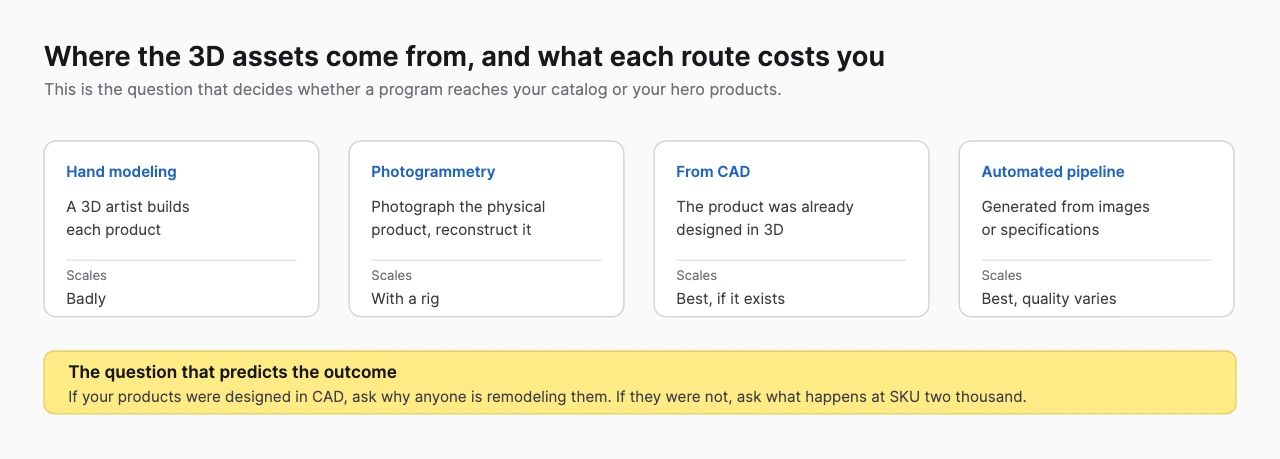Click the yellow callout text about SKU two thousand
This screenshot has width=1280, height=459.
point(547,396)
